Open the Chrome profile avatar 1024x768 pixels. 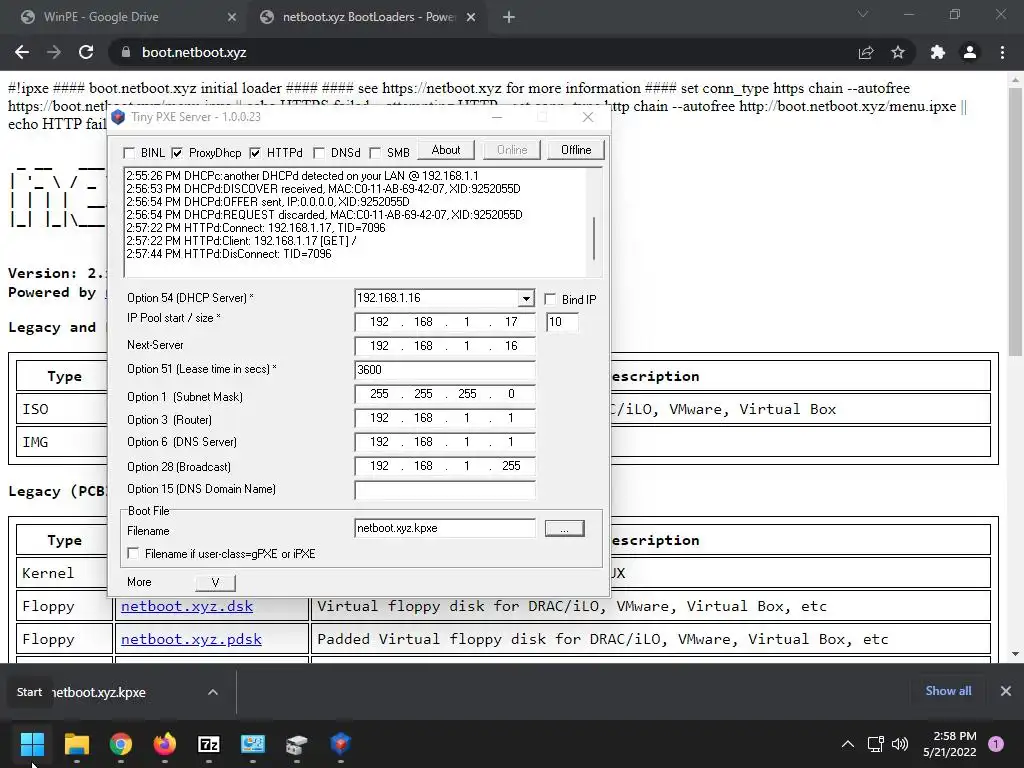(x=970, y=52)
